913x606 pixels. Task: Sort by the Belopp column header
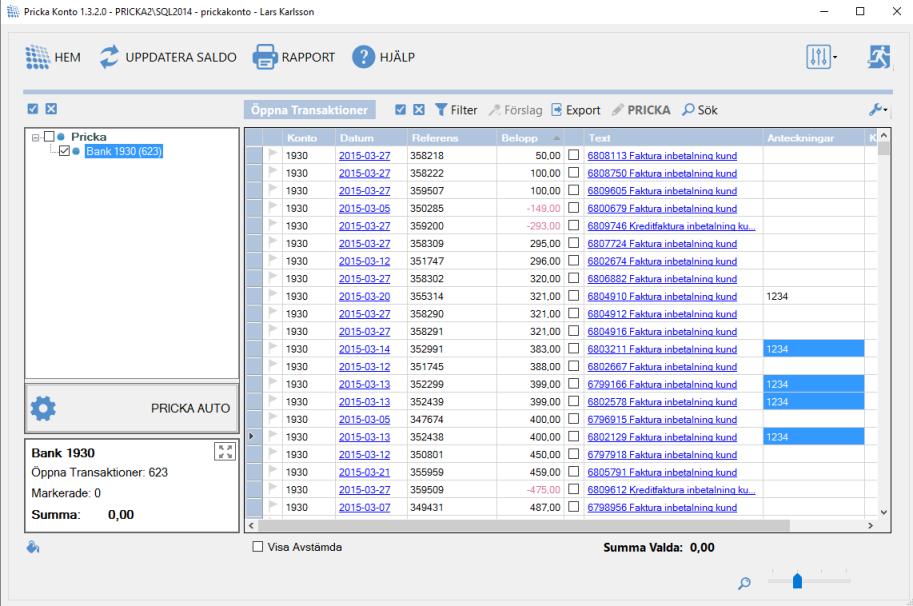click(530, 138)
